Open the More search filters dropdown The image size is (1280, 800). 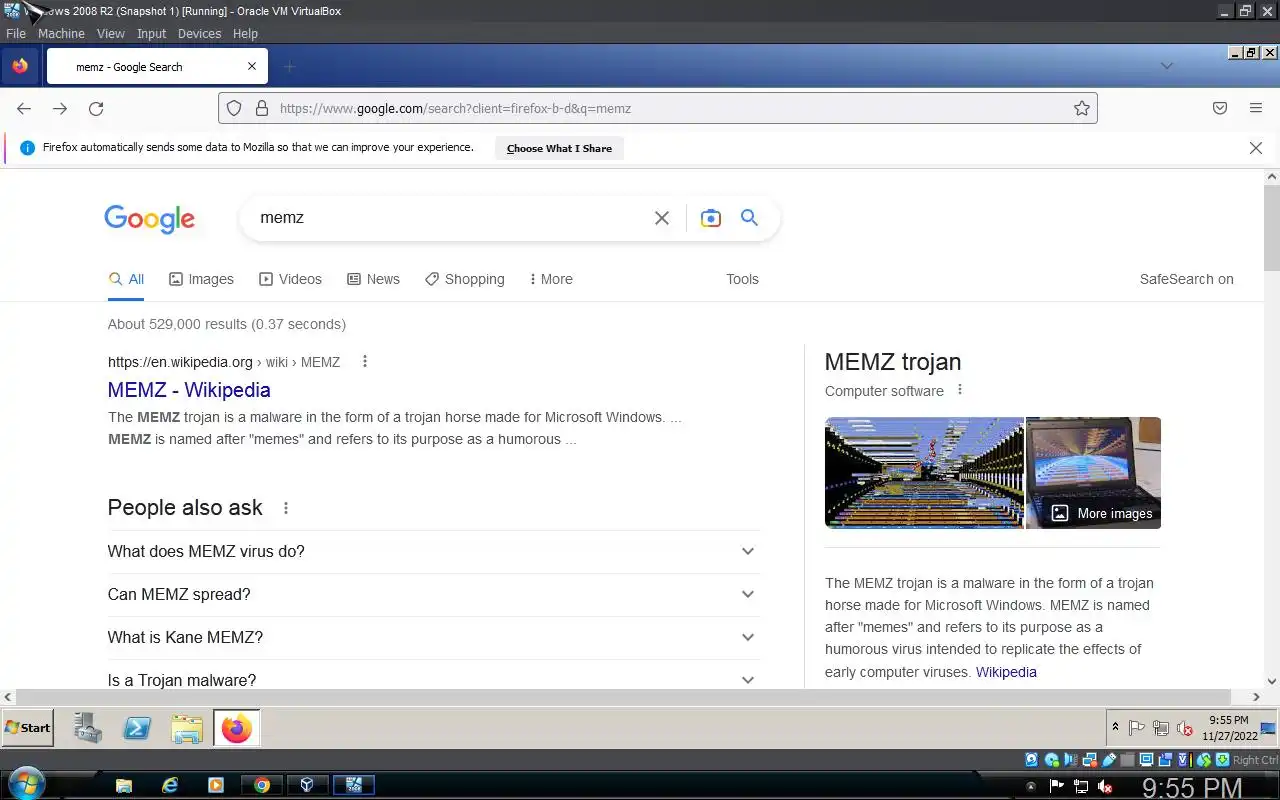tap(550, 279)
